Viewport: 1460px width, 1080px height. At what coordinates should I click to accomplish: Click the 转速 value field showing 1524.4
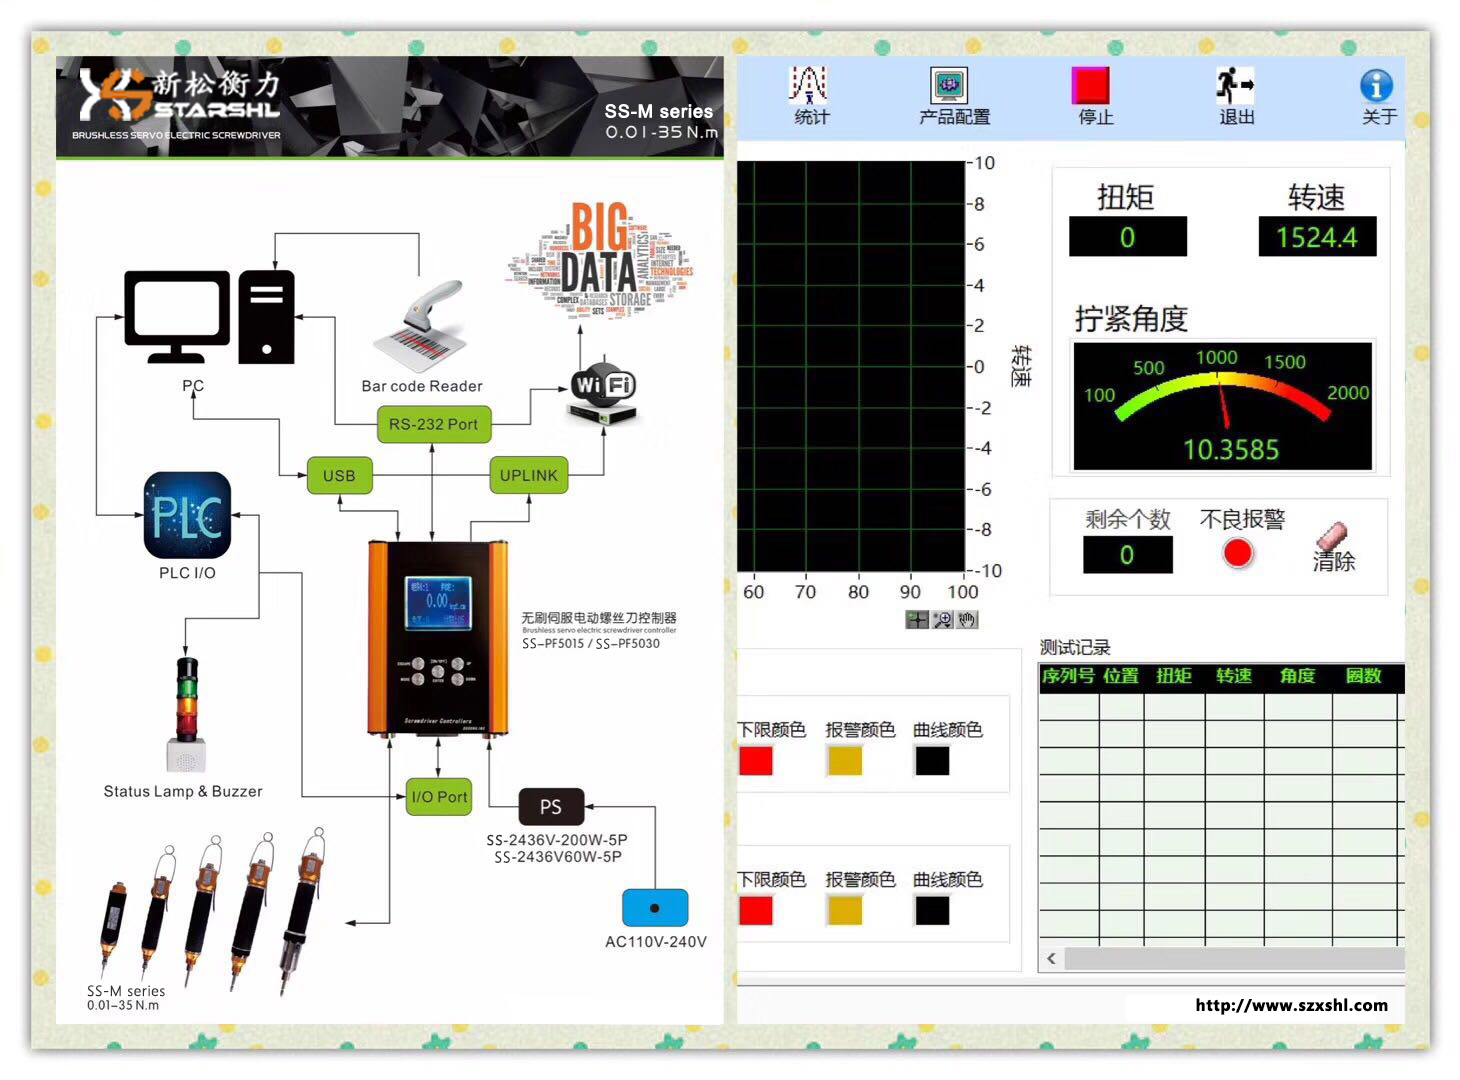[1317, 237]
